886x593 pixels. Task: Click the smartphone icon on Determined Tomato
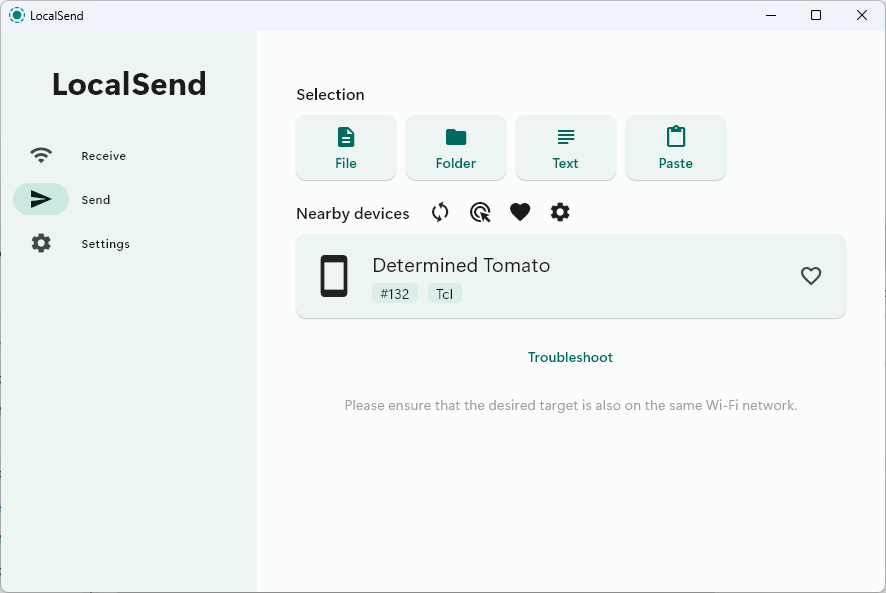point(333,275)
